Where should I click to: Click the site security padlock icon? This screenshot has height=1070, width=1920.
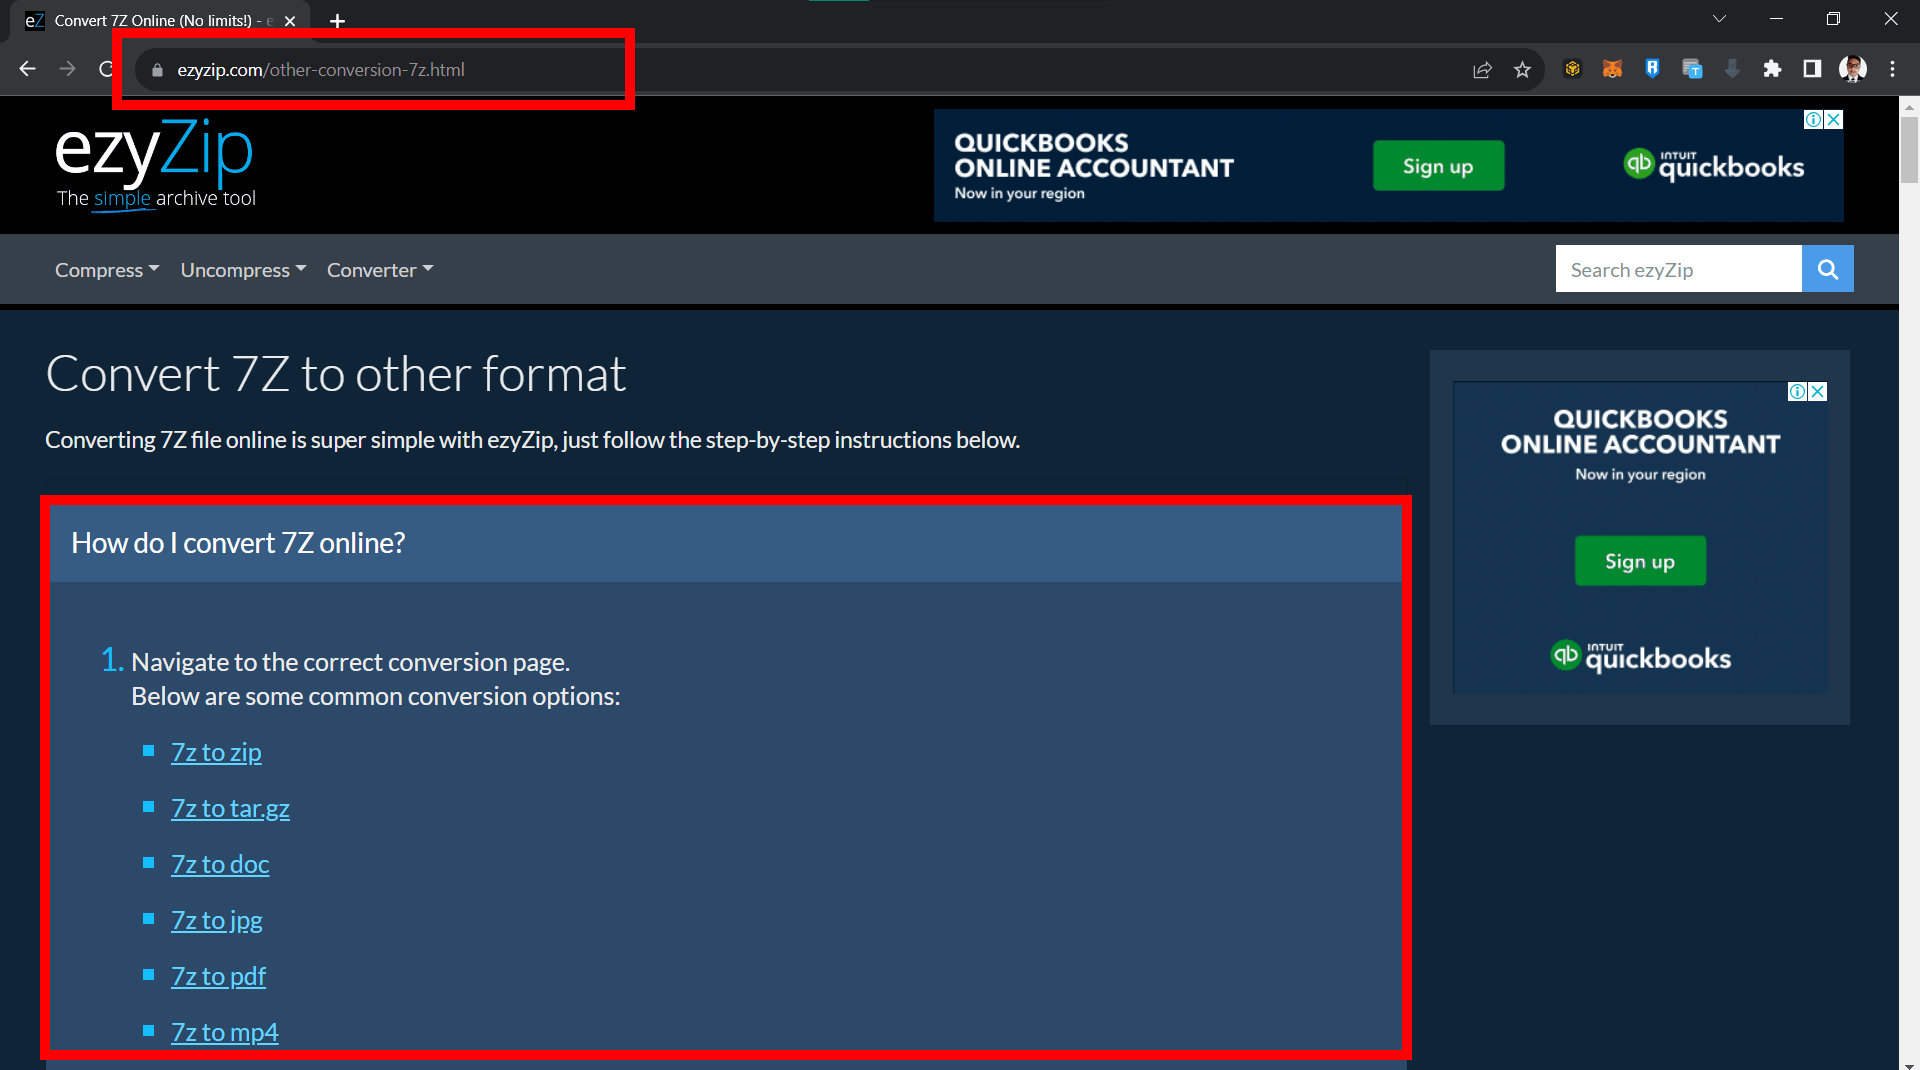(157, 69)
